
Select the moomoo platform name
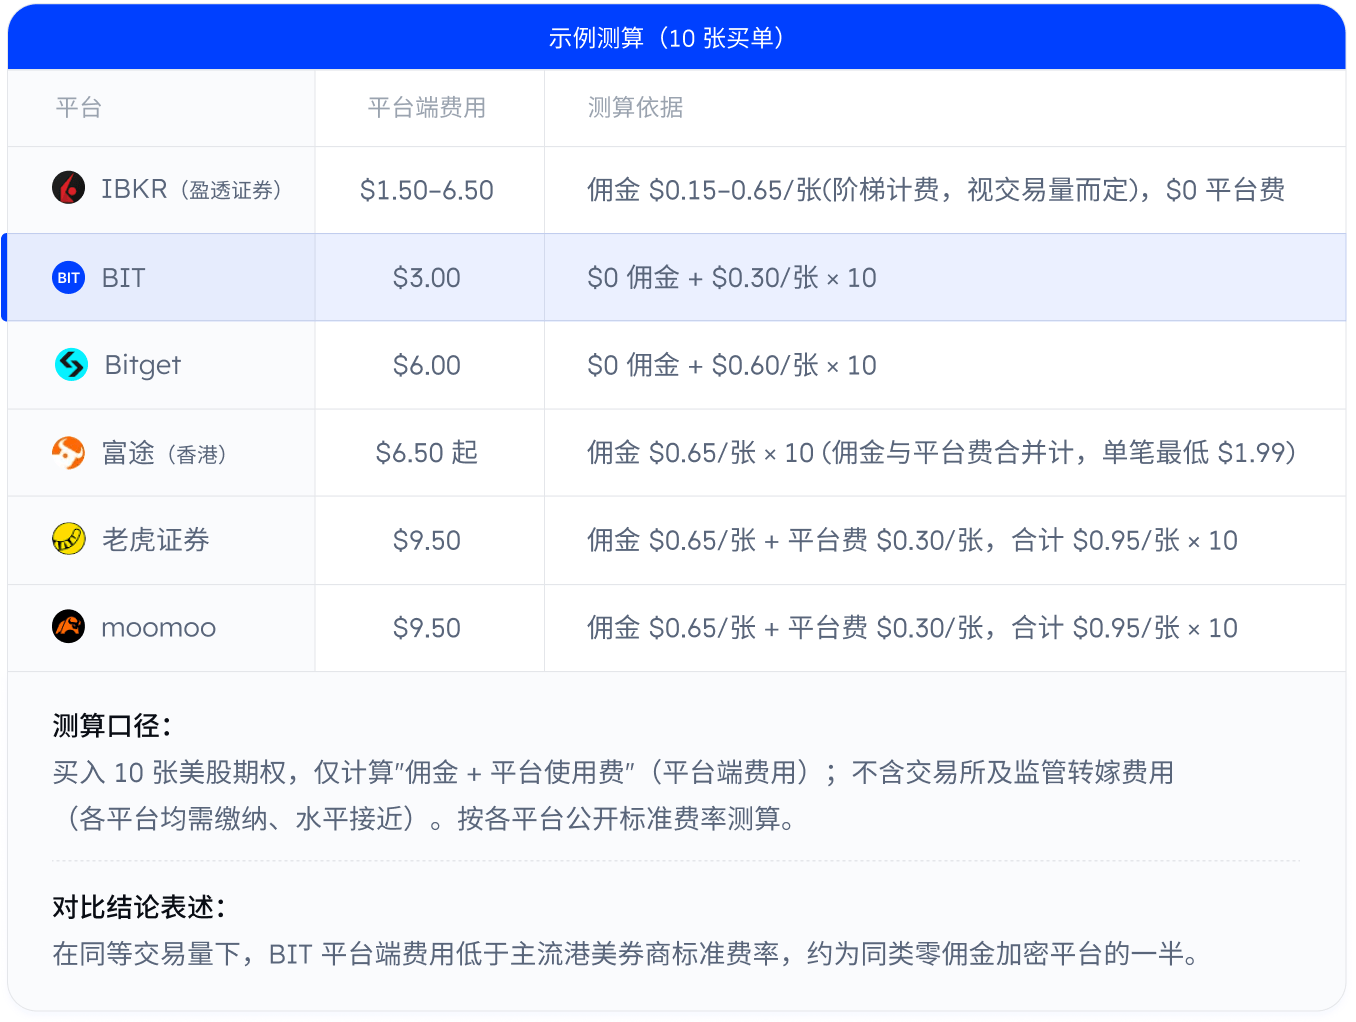click(x=159, y=628)
